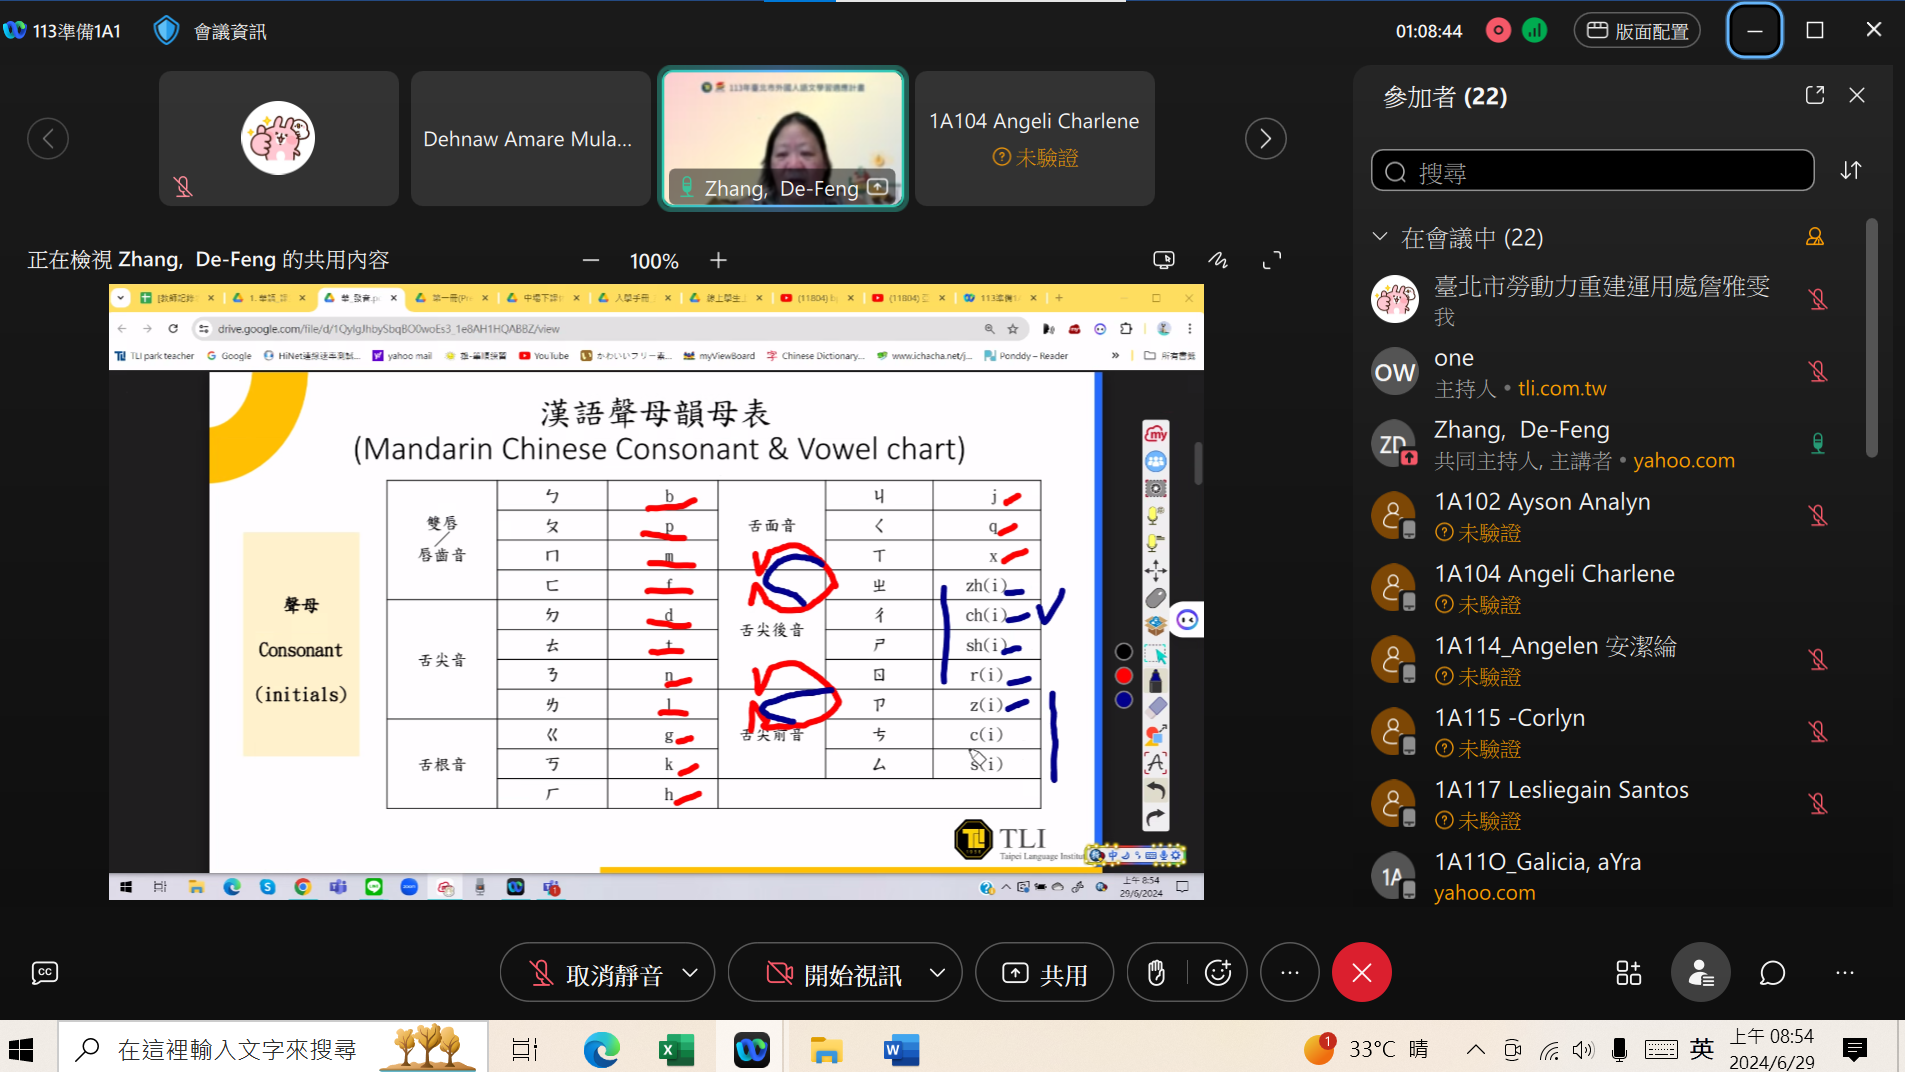Open the emoji reactions icon
The image size is (1905, 1072).
[1218, 973]
